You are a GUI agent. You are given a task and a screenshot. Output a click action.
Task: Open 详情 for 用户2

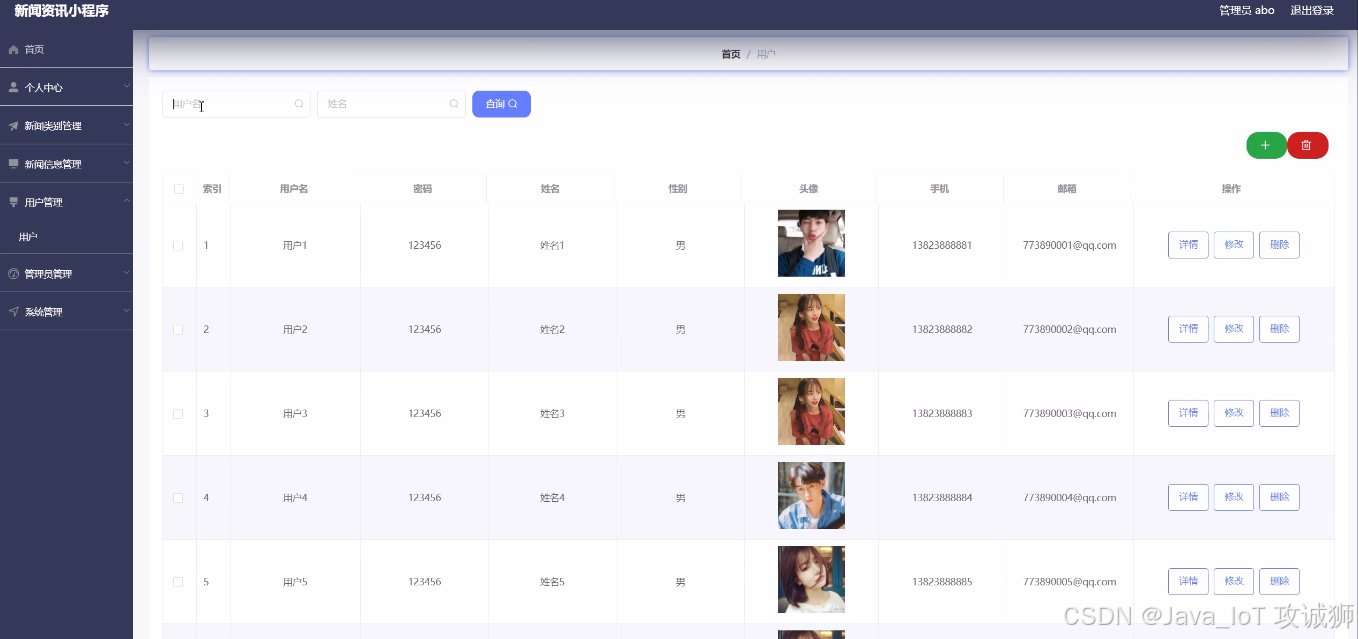1188,329
